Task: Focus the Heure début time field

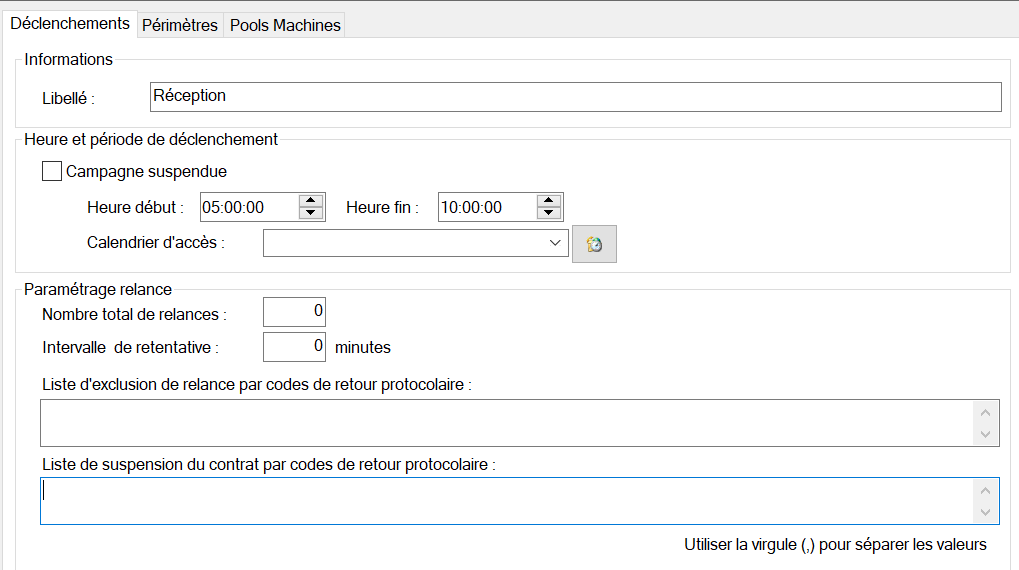Action: pos(248,208)
